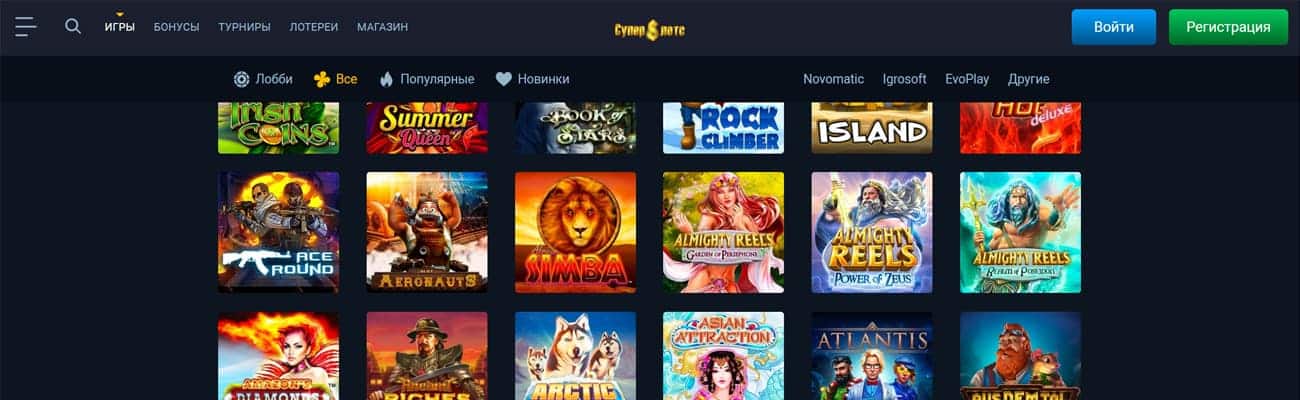Image resolution: width=1300 pixels, height=400 pixels.
Task: Filter games by Igrosoft provider
Action: (x=904, y=79)
